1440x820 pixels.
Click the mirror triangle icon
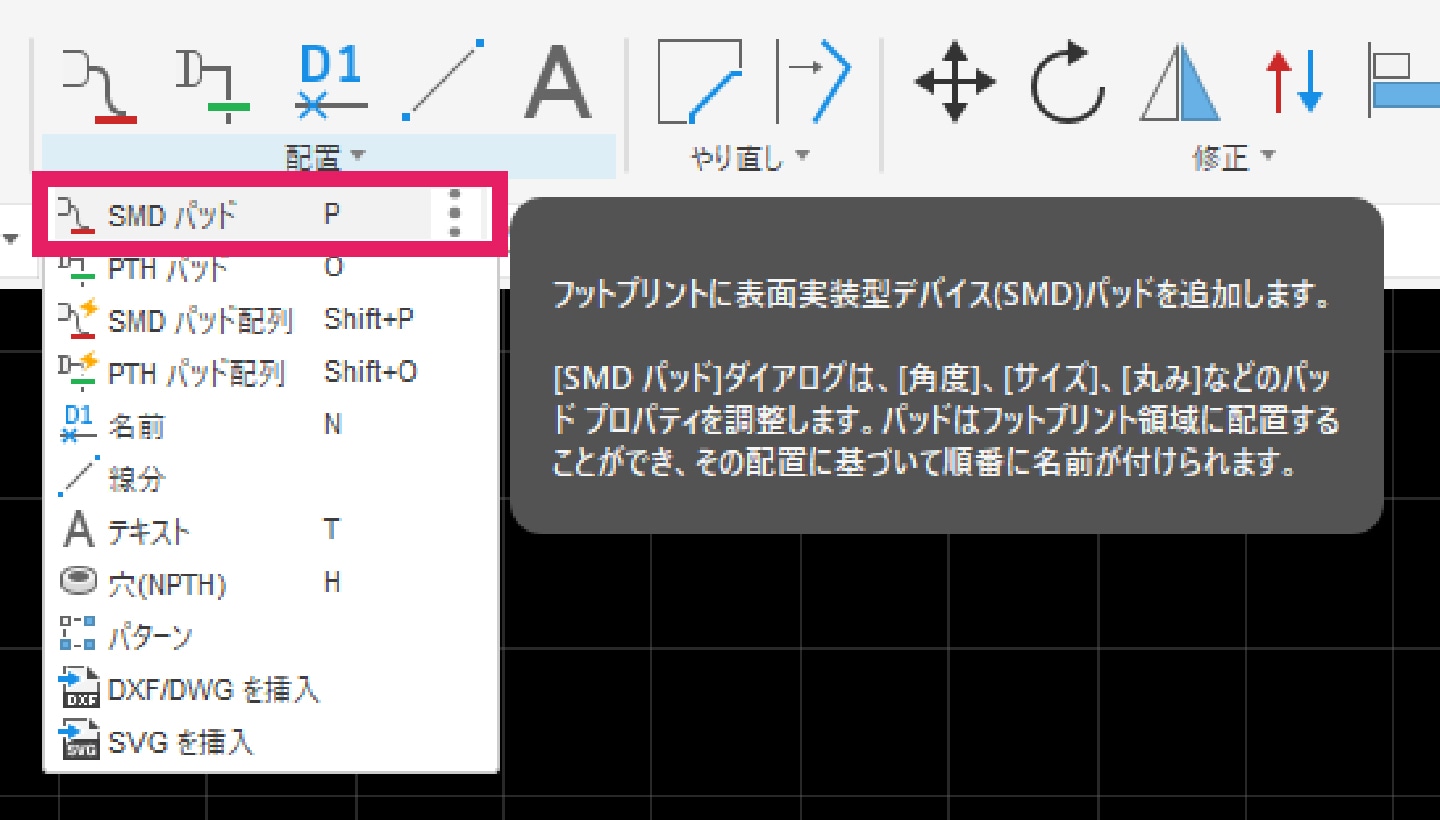pos(1180,84)
